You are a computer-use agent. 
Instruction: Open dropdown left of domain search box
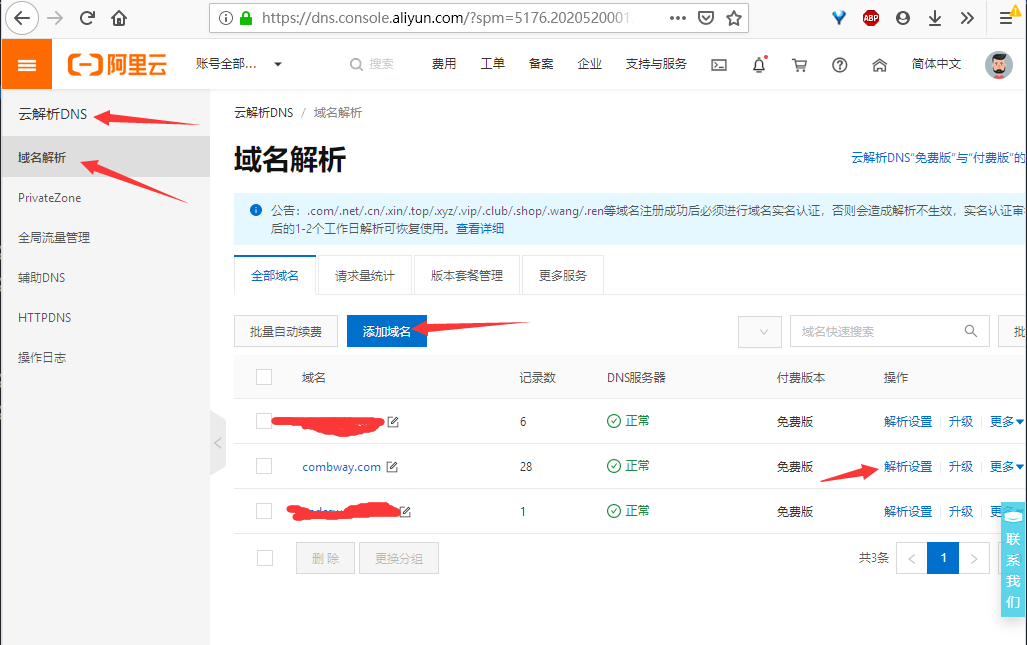tap(759, 332)
